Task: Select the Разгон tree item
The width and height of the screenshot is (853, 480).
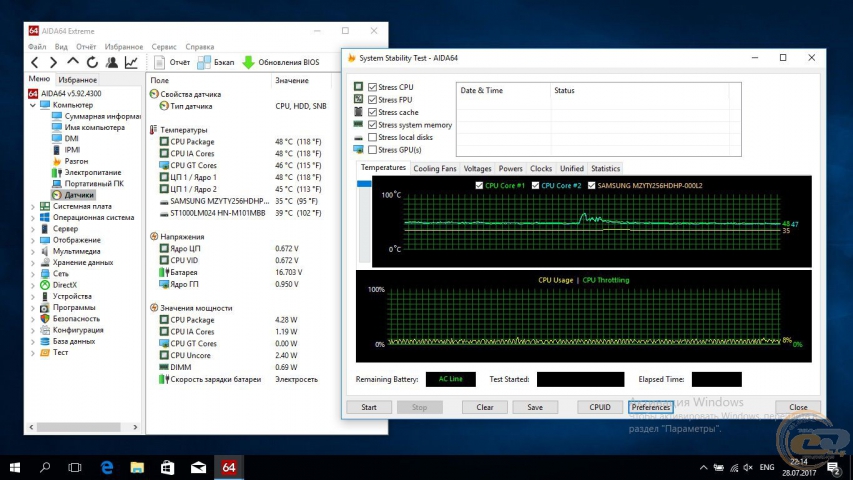Action: click(x=70, y=161)
